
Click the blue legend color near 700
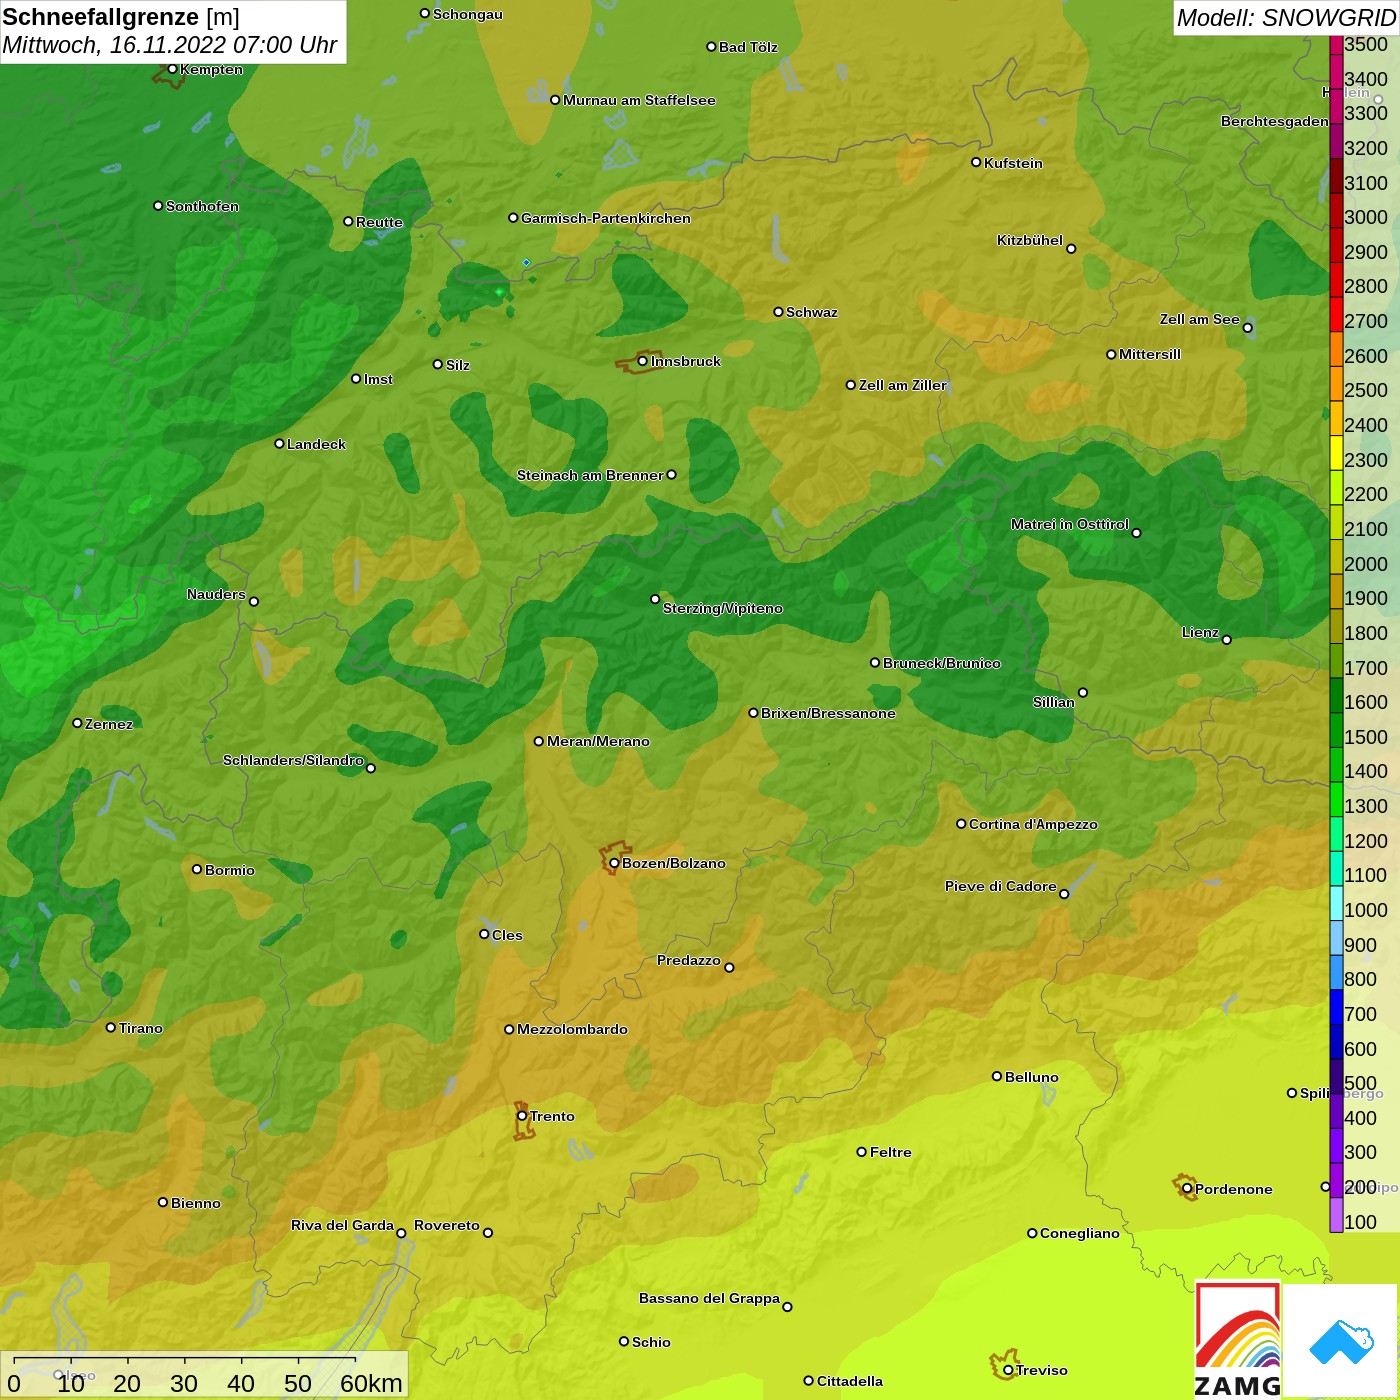(x=1336, y=1007)
